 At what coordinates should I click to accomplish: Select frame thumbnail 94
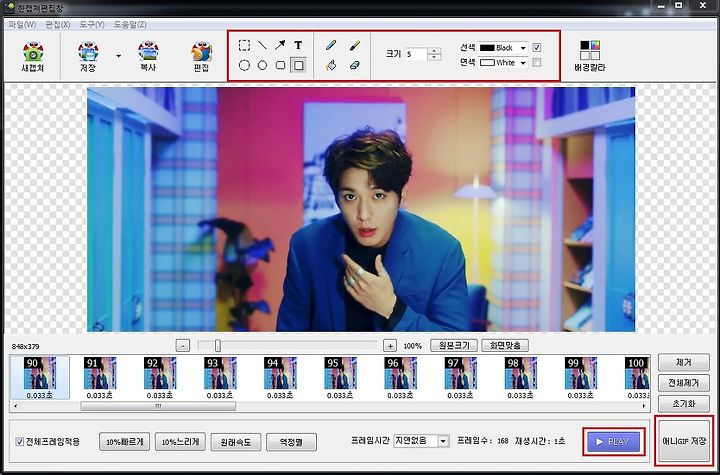click(280, 377)
